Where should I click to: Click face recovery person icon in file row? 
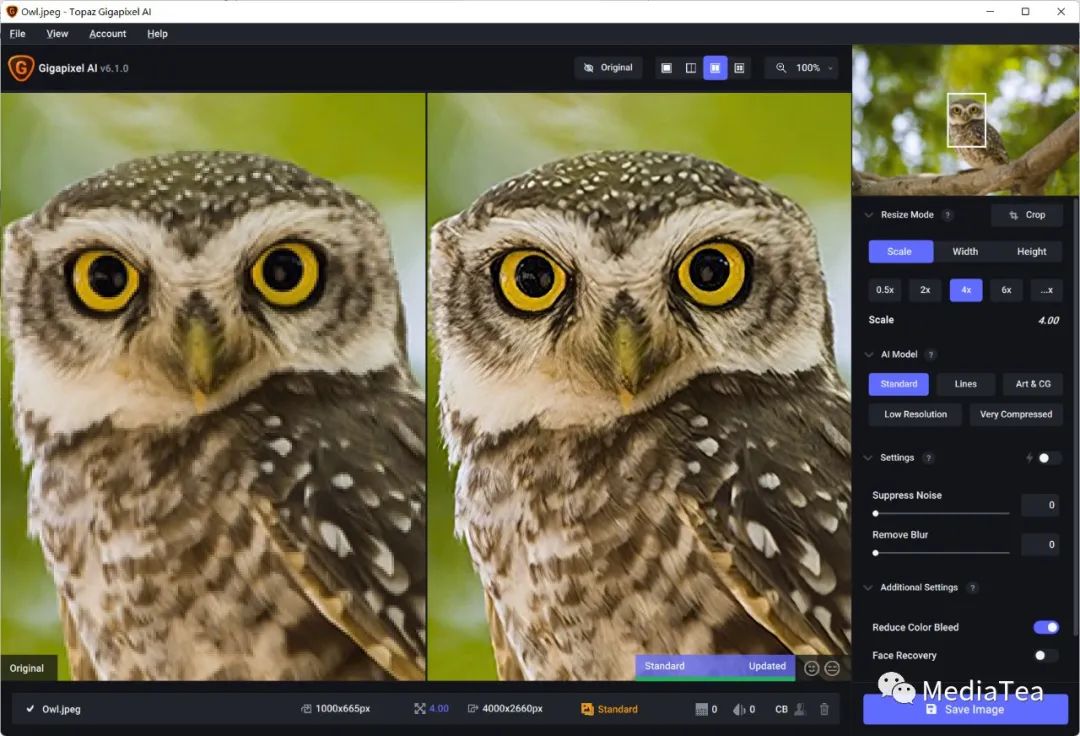point(800,708)
